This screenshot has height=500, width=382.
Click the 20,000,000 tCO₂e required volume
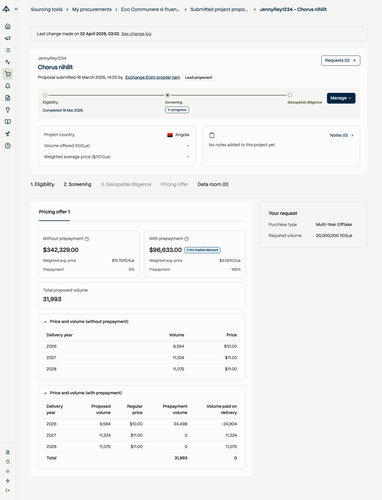(334, 236)
